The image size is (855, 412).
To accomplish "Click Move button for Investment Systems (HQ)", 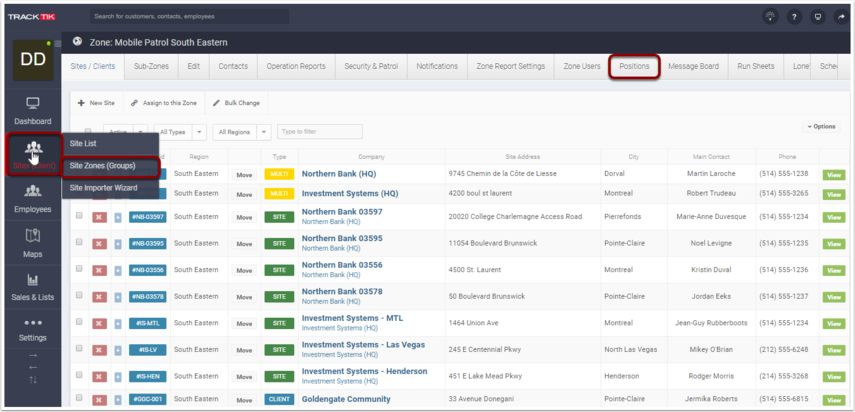I will [x=244, y=194].
